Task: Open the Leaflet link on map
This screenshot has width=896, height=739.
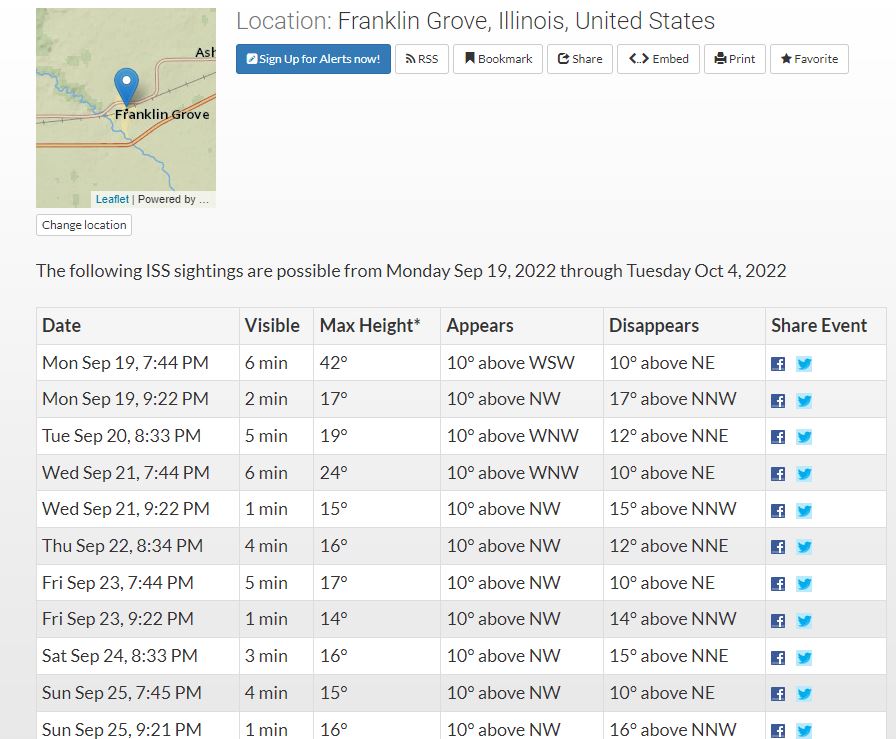Action: pos(112,199)
